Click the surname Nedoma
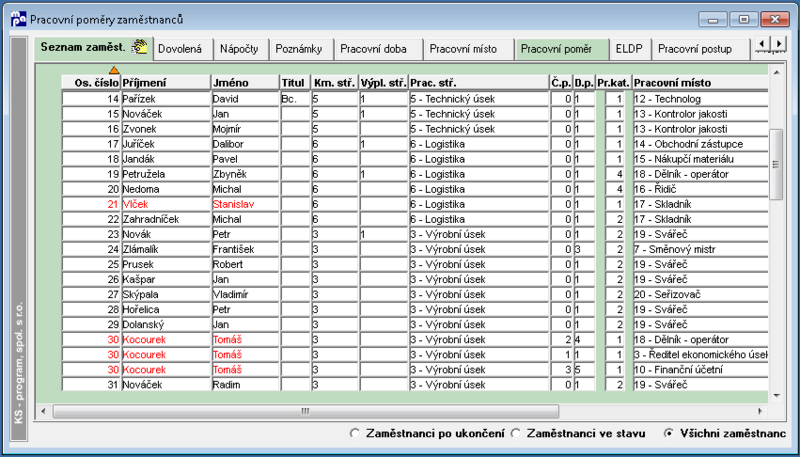Screen dimensions: 800x457 click(x=166, y=189)
